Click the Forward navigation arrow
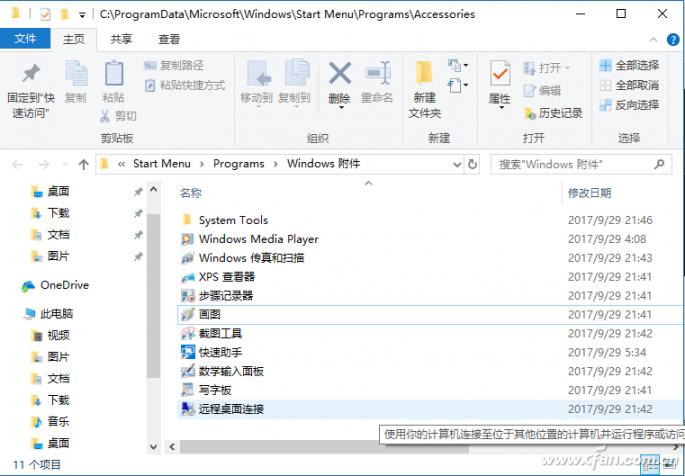Screen dimensions: 685x476 tap(44, 165)
